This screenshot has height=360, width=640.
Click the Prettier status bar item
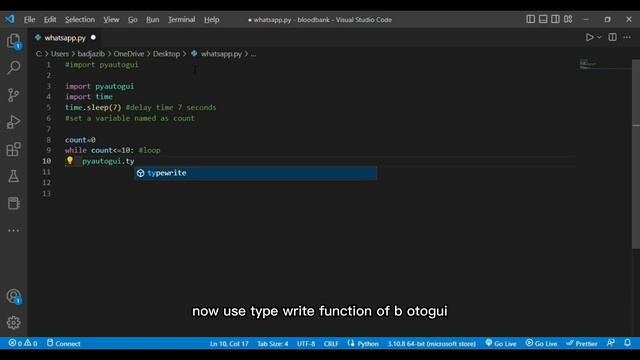582,344
